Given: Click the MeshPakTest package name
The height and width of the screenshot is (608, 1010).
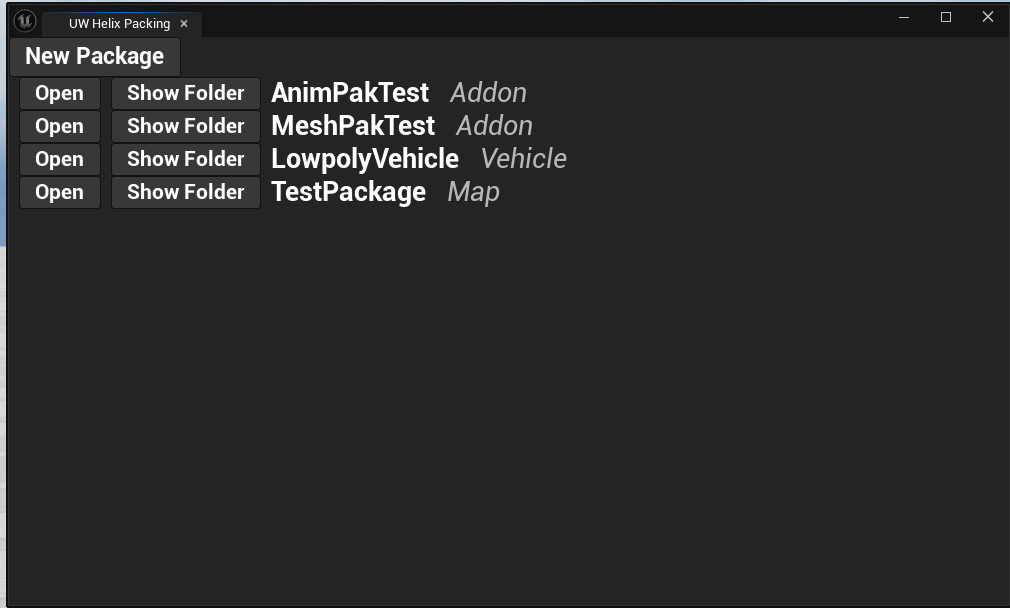Looking at the screenshot, I should tap(353, 126).
